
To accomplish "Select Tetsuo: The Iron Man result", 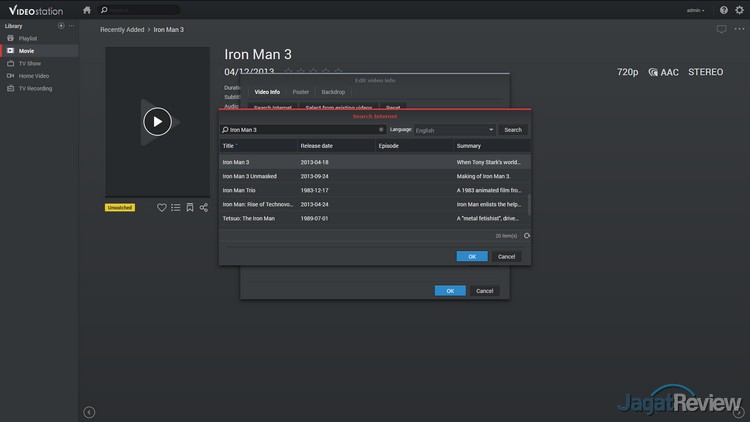I will click(x=374, y=218).
